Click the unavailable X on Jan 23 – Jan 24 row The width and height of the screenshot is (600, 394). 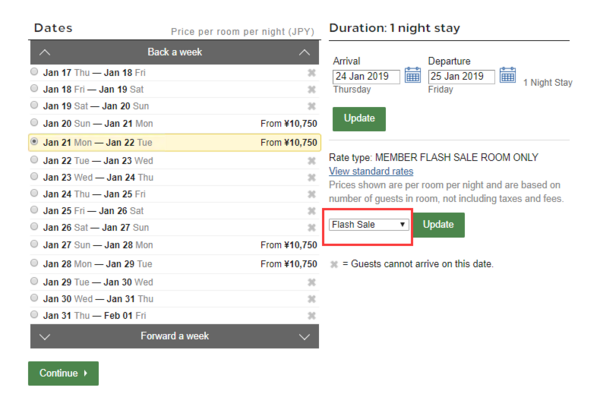[x=311, y=177]
